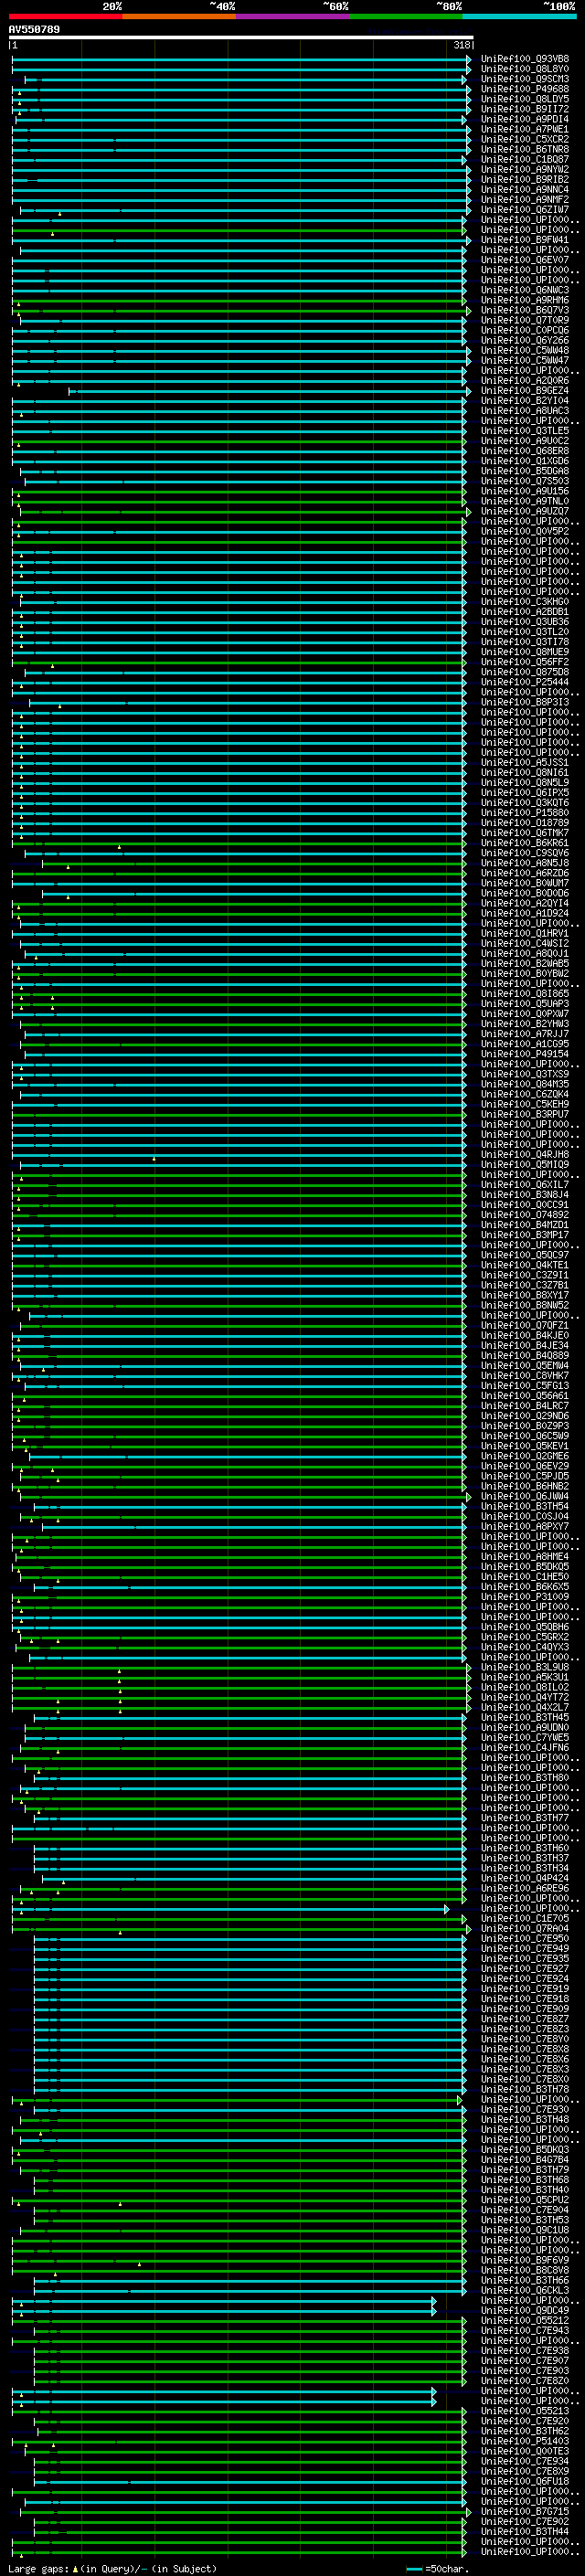Click the UniRef100_C7E950 alignment bar
Image resolution: width=585 pixels, height=2576 pixels.
tap(250, 1938)
